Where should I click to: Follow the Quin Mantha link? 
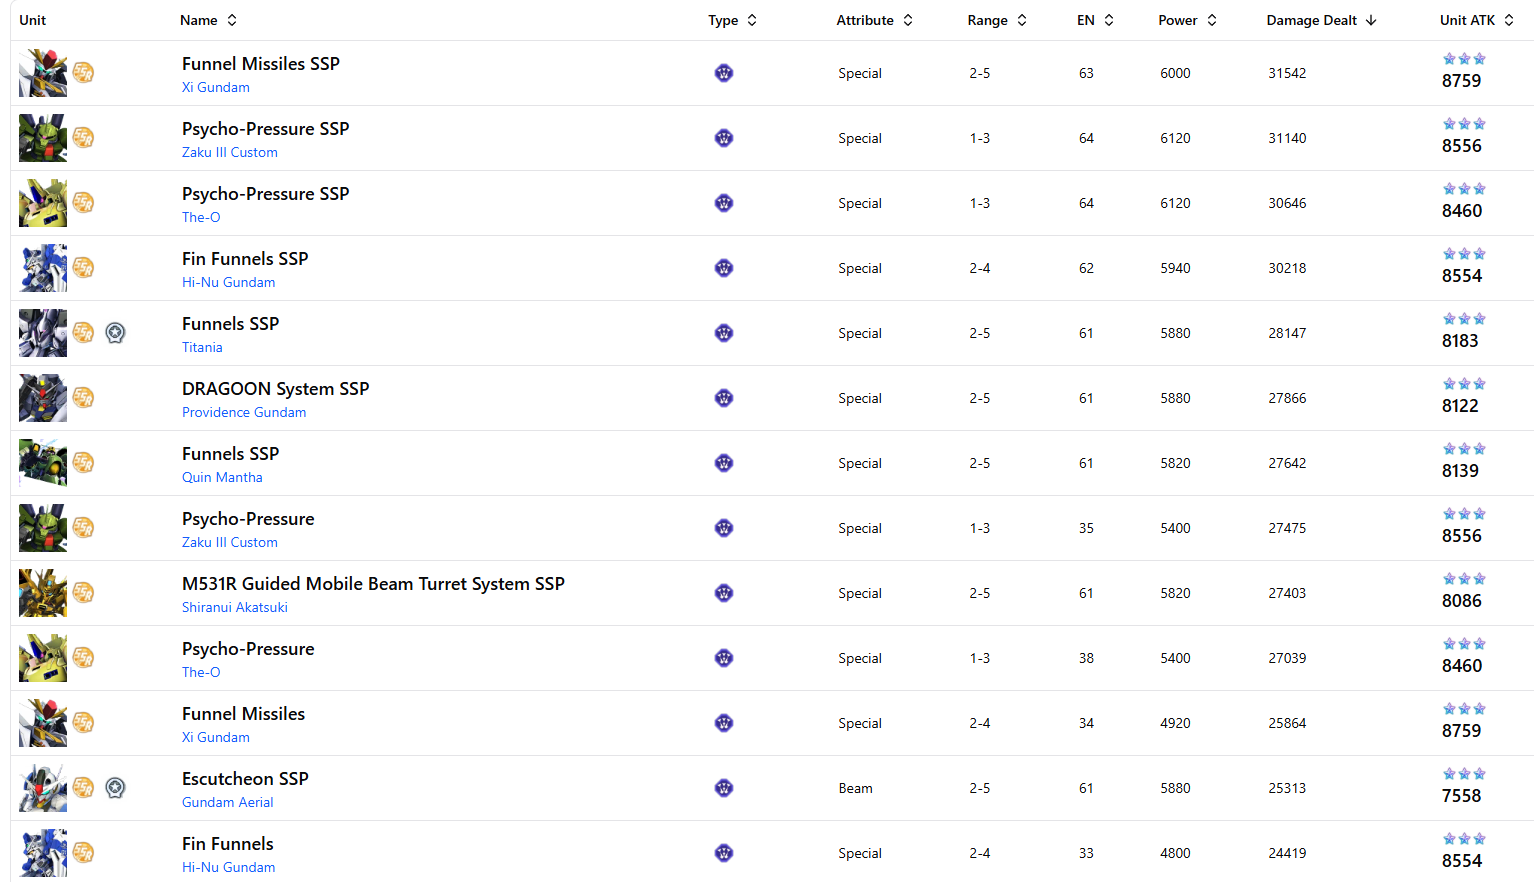(222, 477)
